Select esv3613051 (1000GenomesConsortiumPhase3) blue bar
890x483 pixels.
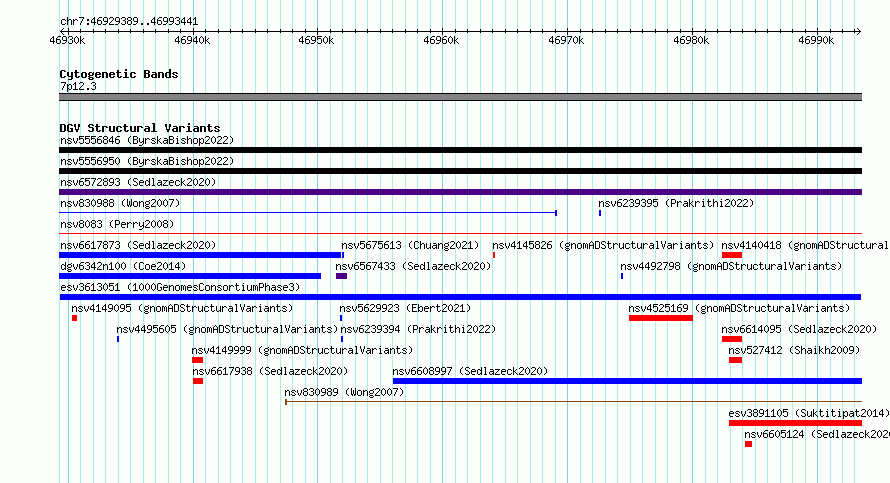pyautogui.click(x=460, y=297)
